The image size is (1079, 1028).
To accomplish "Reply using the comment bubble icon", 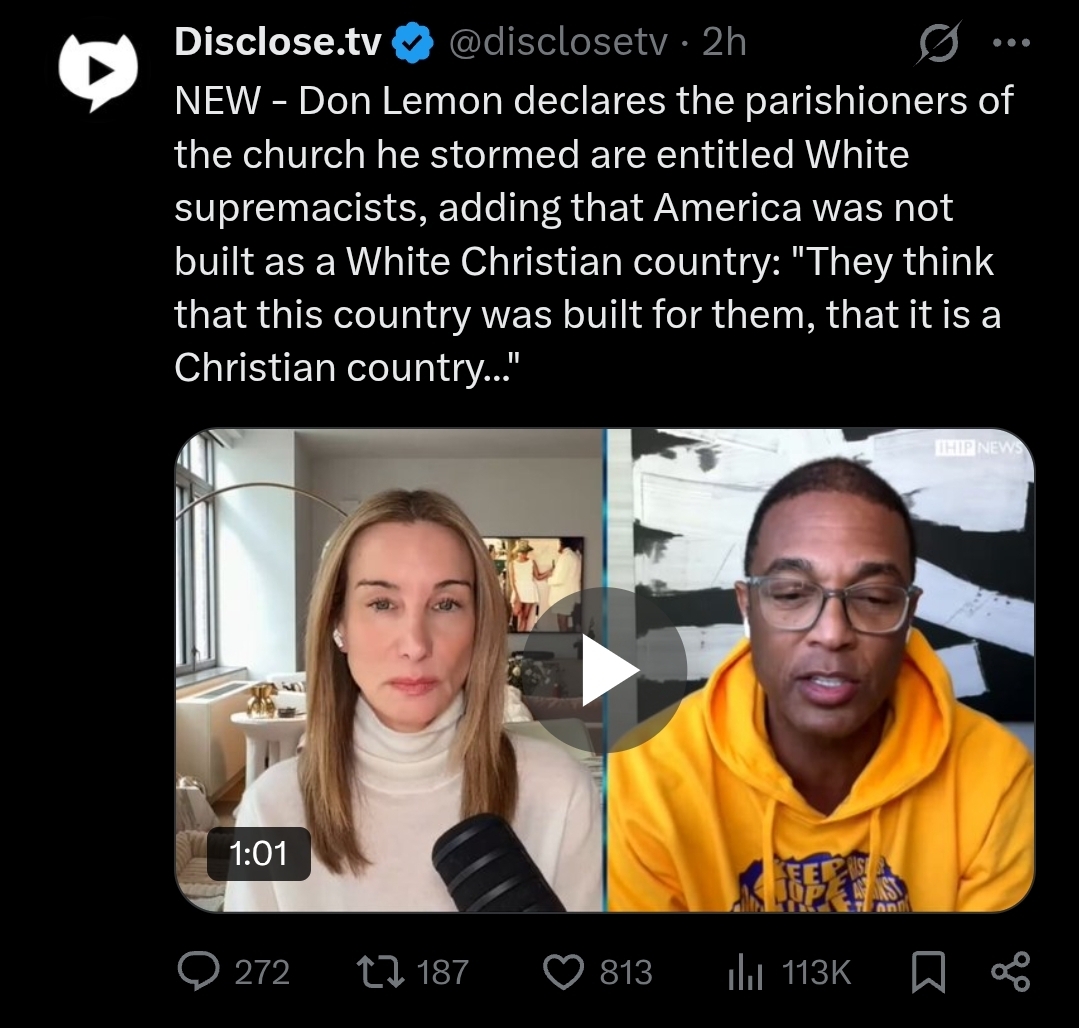I will pos(199,971).
